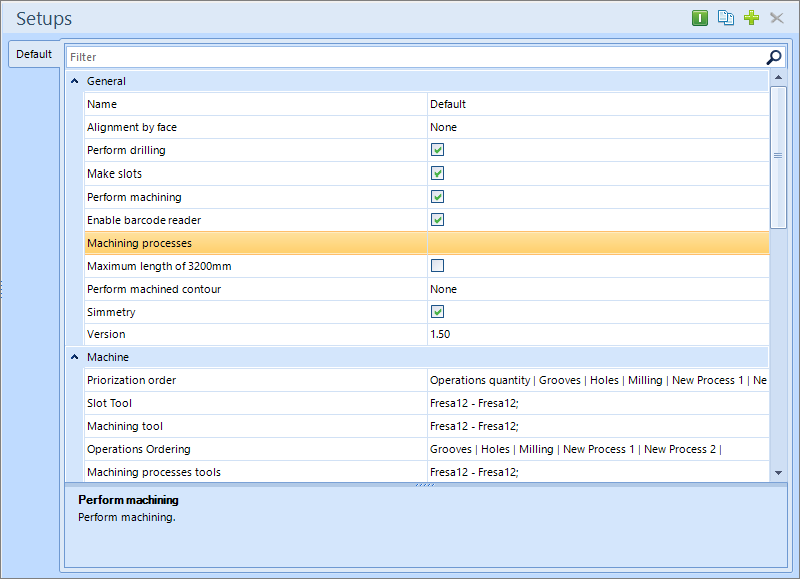Click the Name value Default cell
Image resolution: width=800 pixels, height=579 pixels.
point(598,104)
